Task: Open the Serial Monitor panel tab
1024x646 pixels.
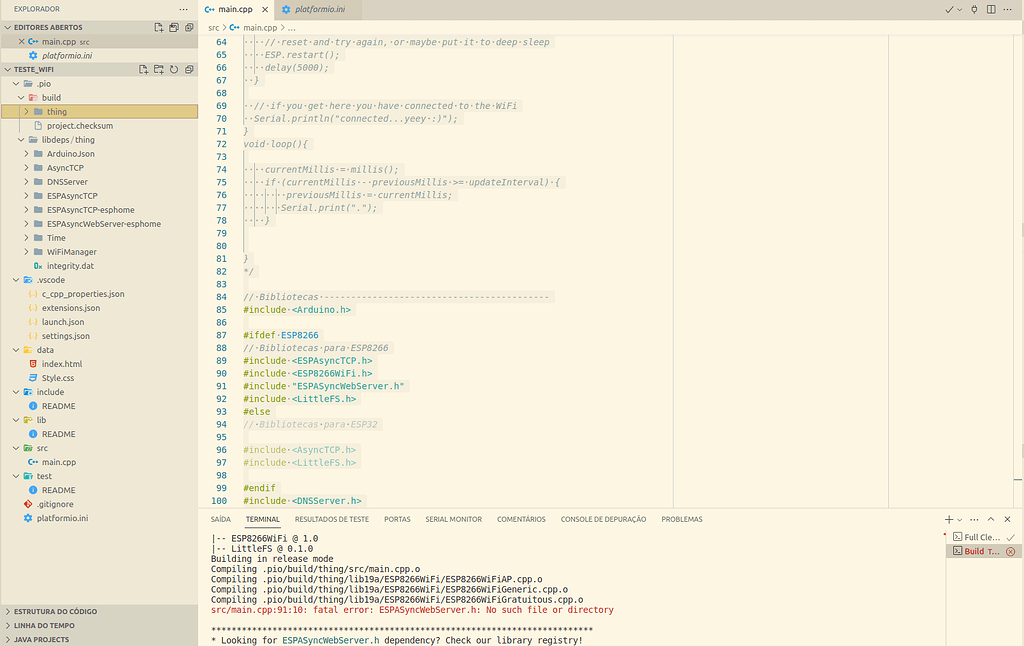Action: tap(454, 519)
